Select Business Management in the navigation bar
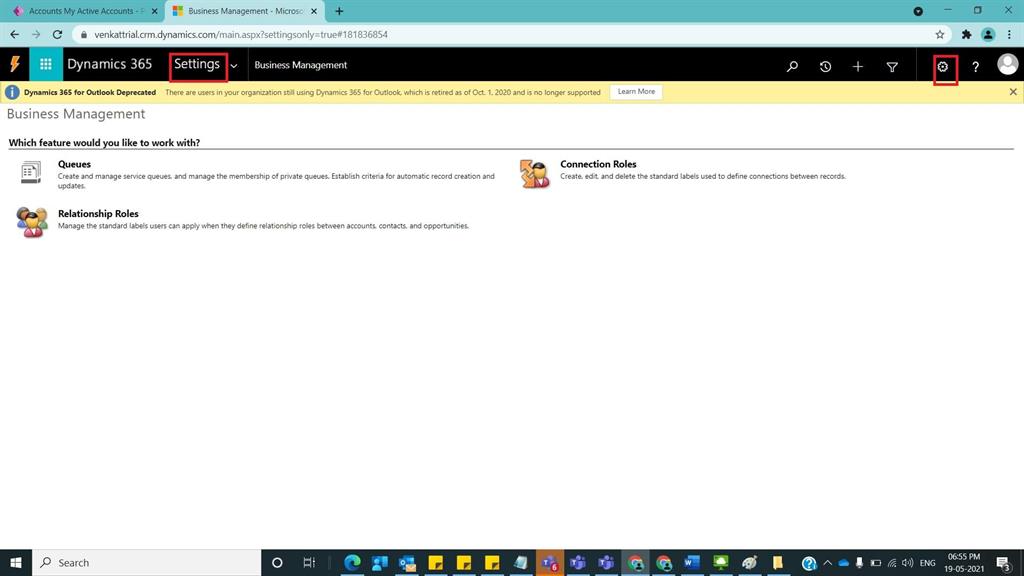 pyautogui.click(x=300, y=66)
